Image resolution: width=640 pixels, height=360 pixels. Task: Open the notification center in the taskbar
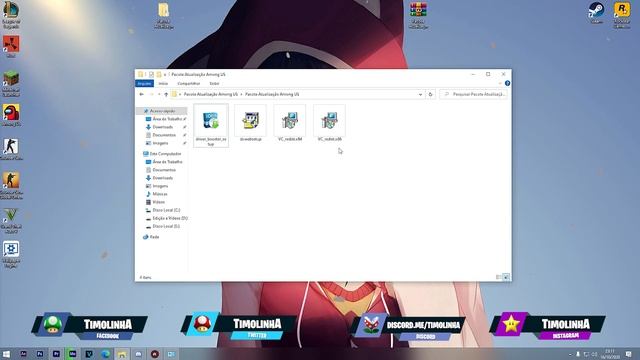click(x=629, y=354)
